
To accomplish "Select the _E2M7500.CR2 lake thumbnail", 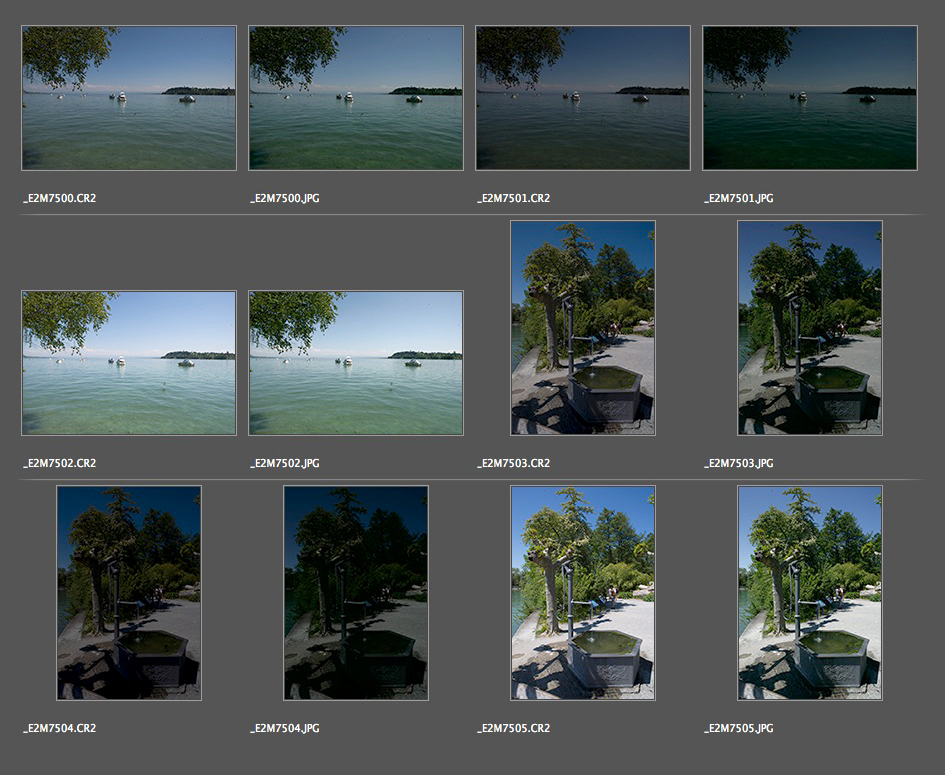I will [129, 98].
